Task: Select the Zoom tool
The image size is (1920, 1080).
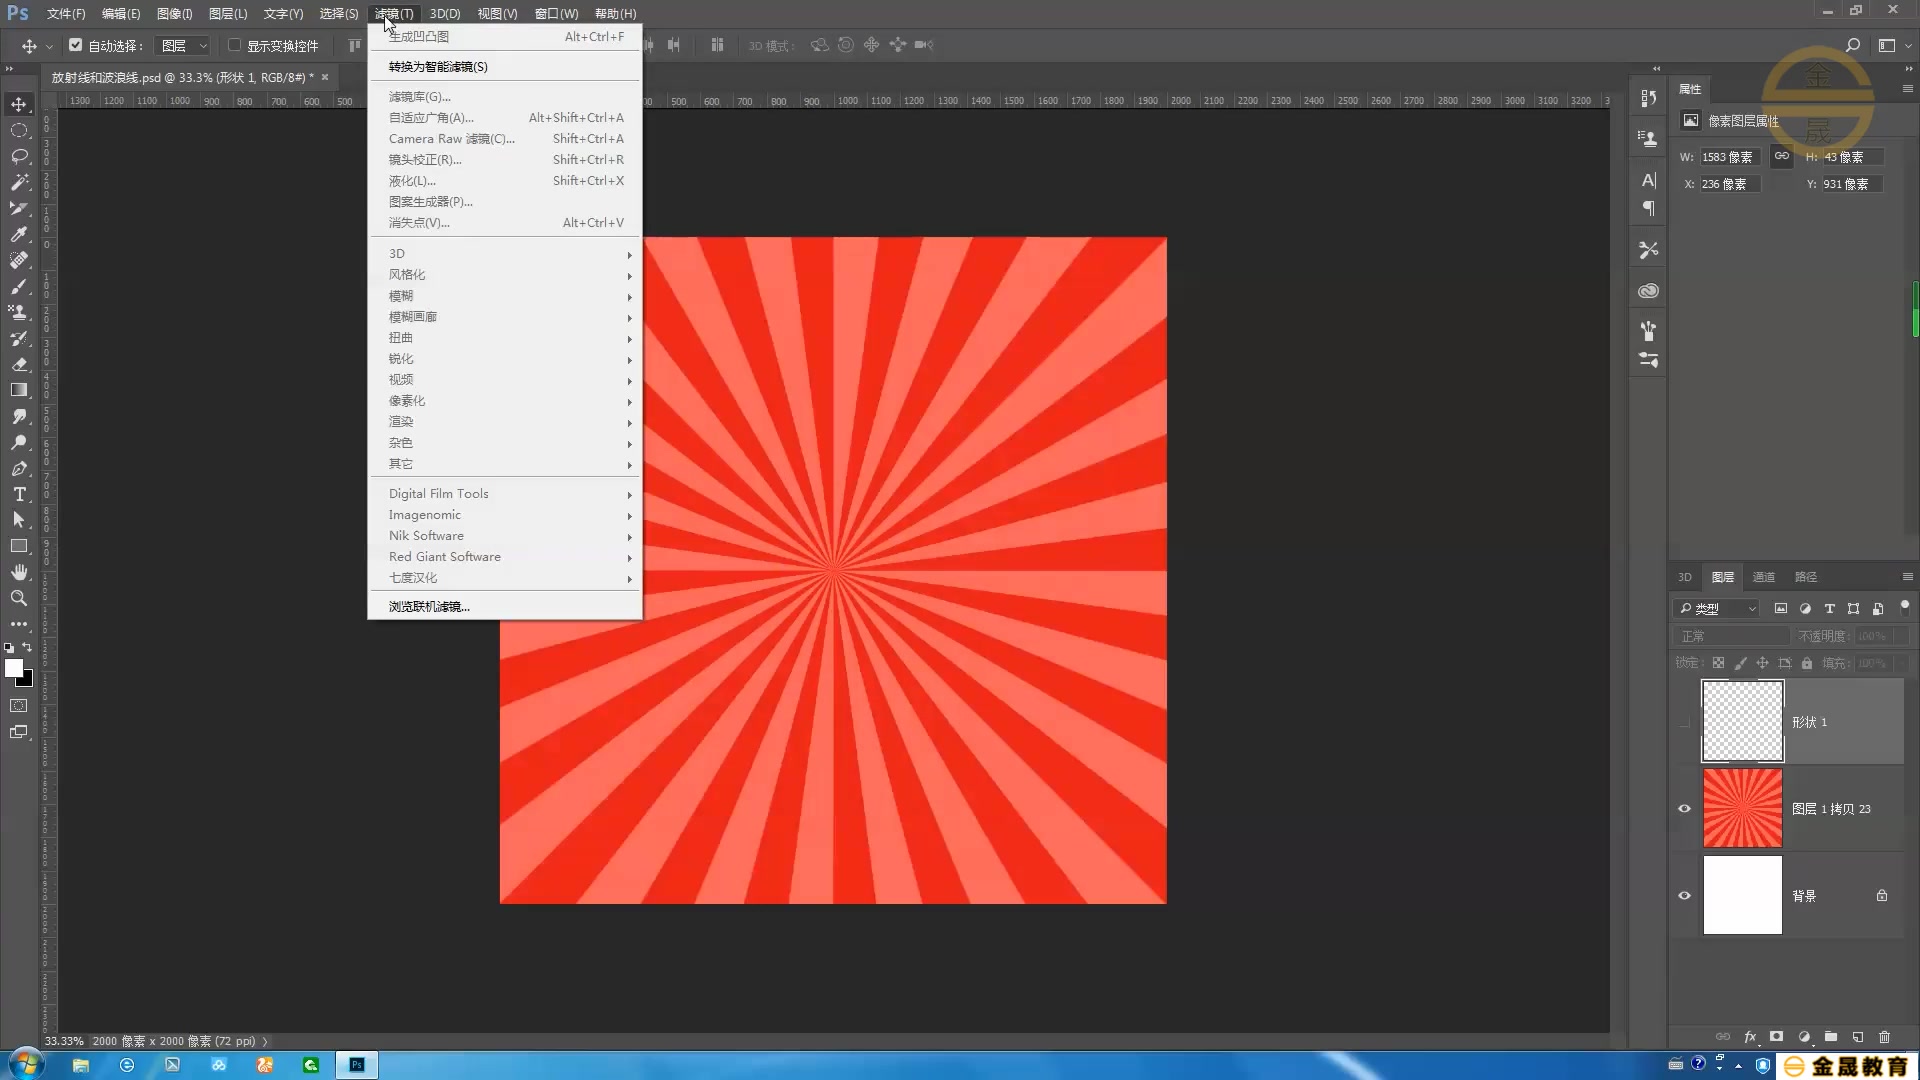Action: coord(19,598)
